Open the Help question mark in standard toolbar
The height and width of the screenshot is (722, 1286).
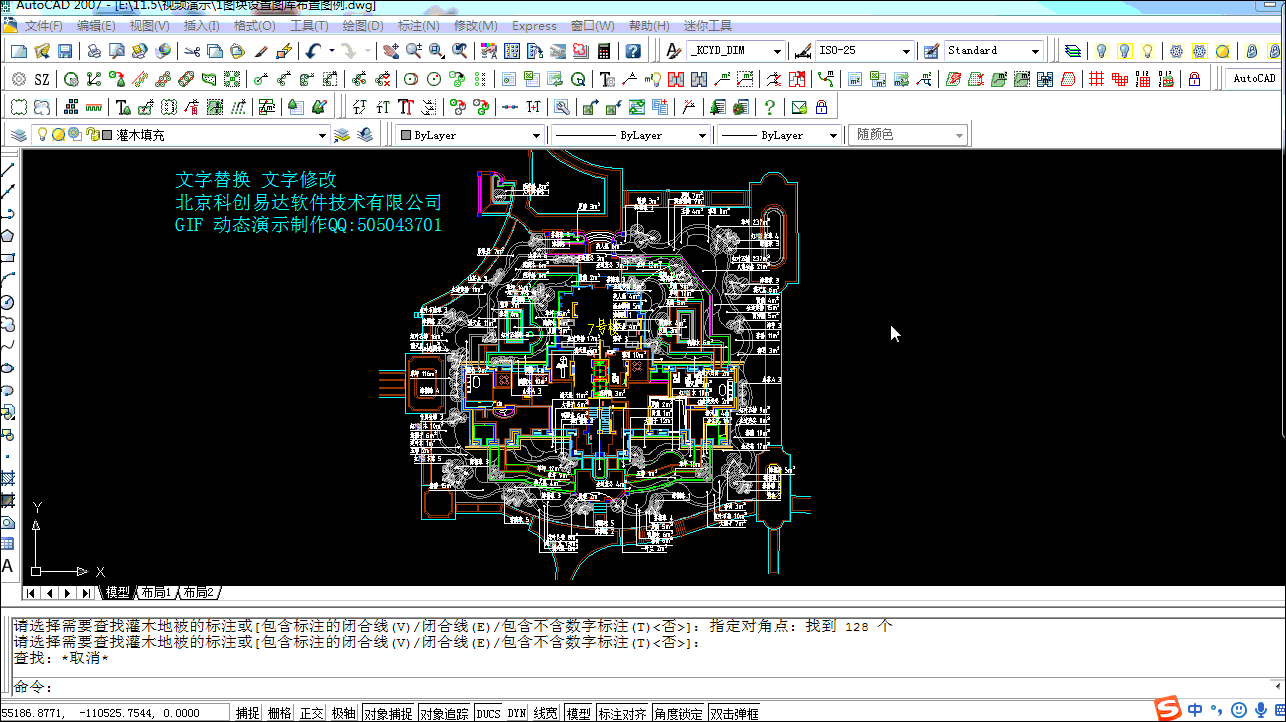coord(633,51)
